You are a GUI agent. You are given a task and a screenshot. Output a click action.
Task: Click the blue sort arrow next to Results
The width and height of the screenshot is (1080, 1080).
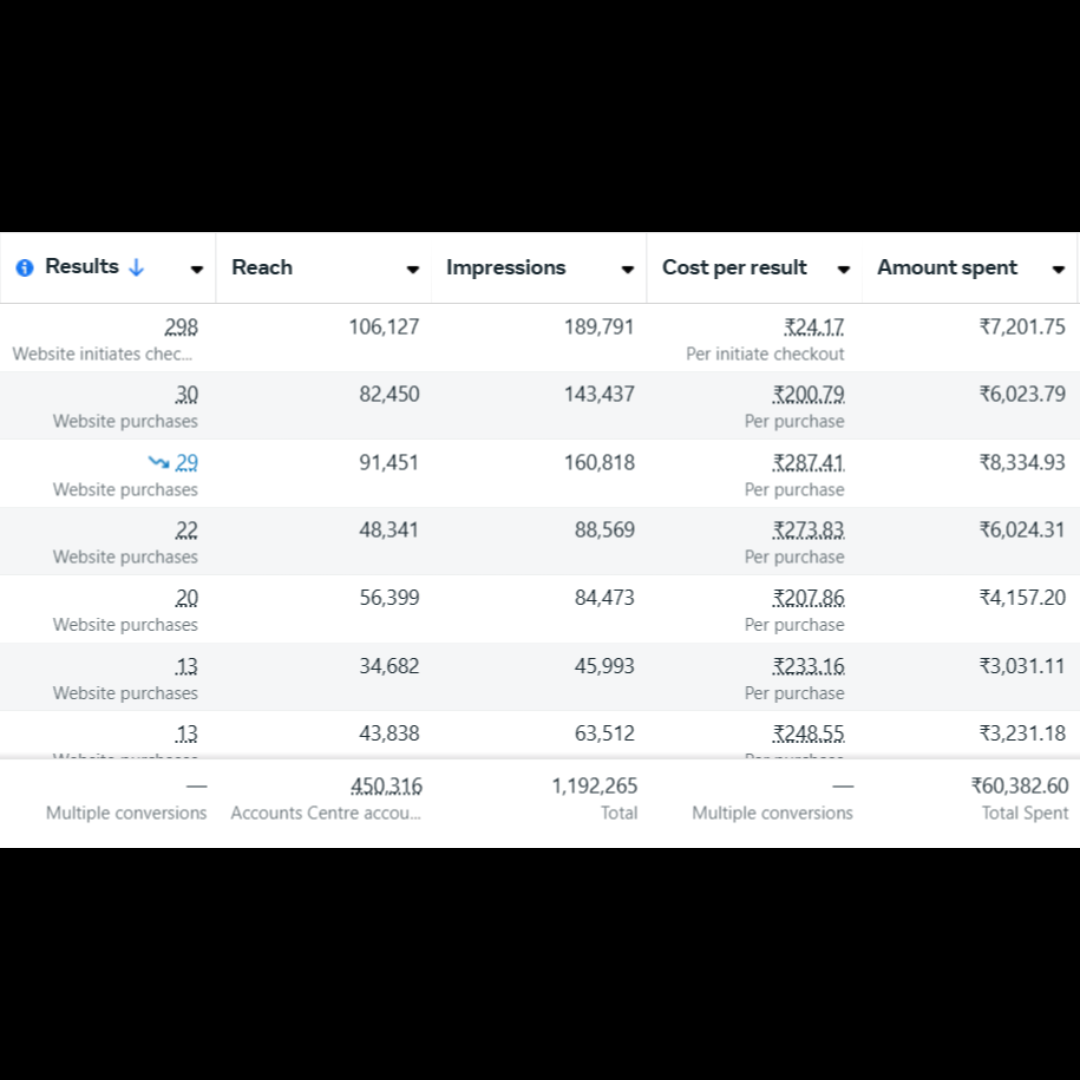pyautogui.click(x=137, y=268)
